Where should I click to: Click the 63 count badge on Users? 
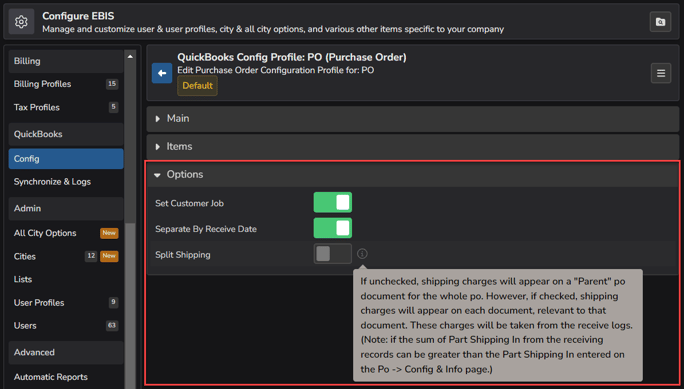click(x=112, y=325)
